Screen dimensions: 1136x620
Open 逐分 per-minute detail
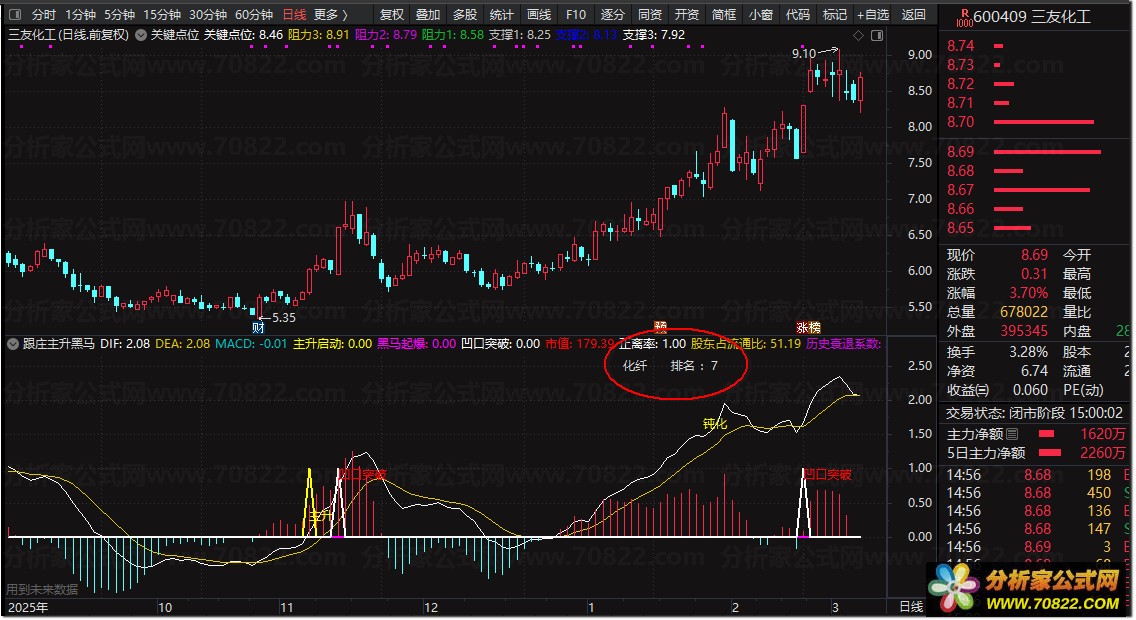pyautogui.click(x=613, y=14)
